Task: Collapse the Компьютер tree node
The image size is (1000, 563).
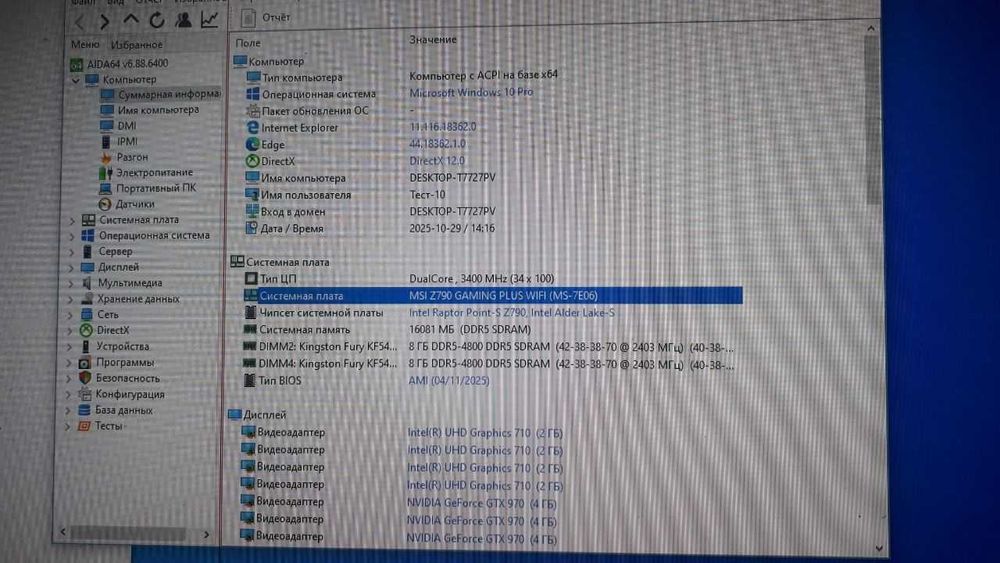Action: (x=76, y=80)
